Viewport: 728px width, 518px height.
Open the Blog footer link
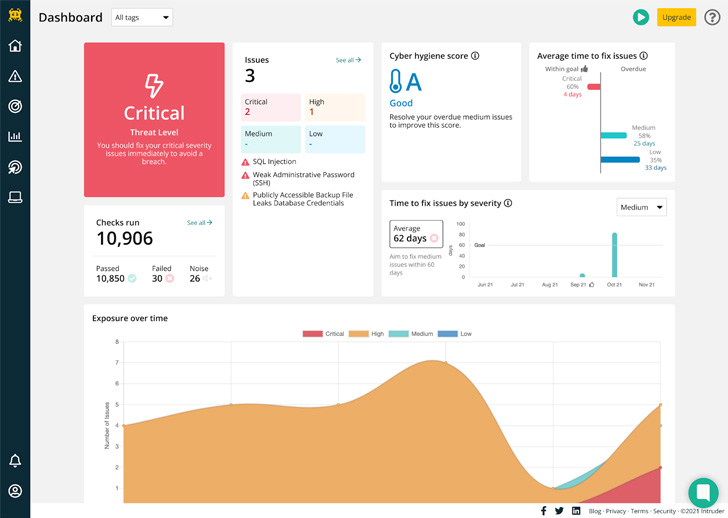click(595, 511)
